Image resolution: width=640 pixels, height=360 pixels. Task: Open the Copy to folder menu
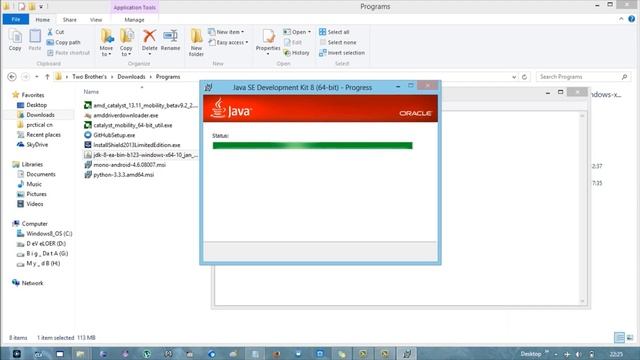(127, 42)
